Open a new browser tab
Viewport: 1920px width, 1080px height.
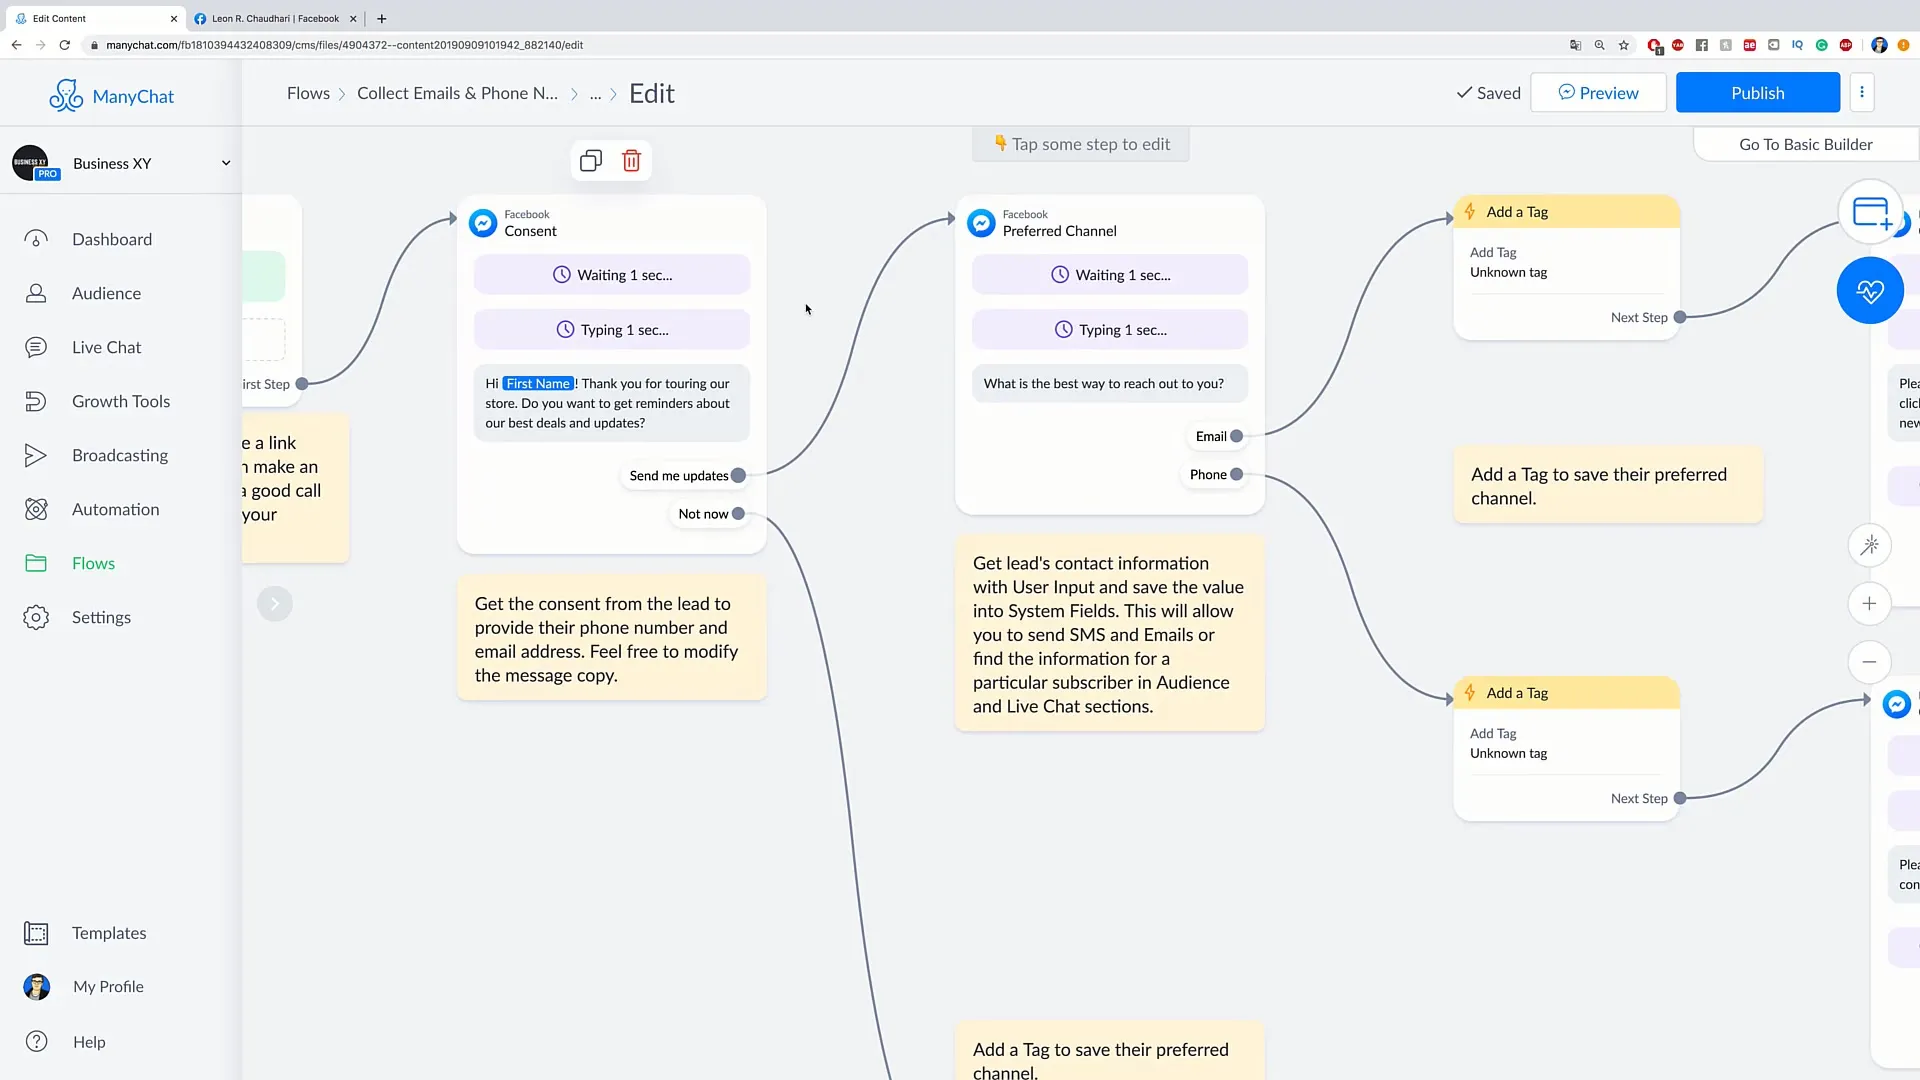pyautogui.click(x=381, y=18)
